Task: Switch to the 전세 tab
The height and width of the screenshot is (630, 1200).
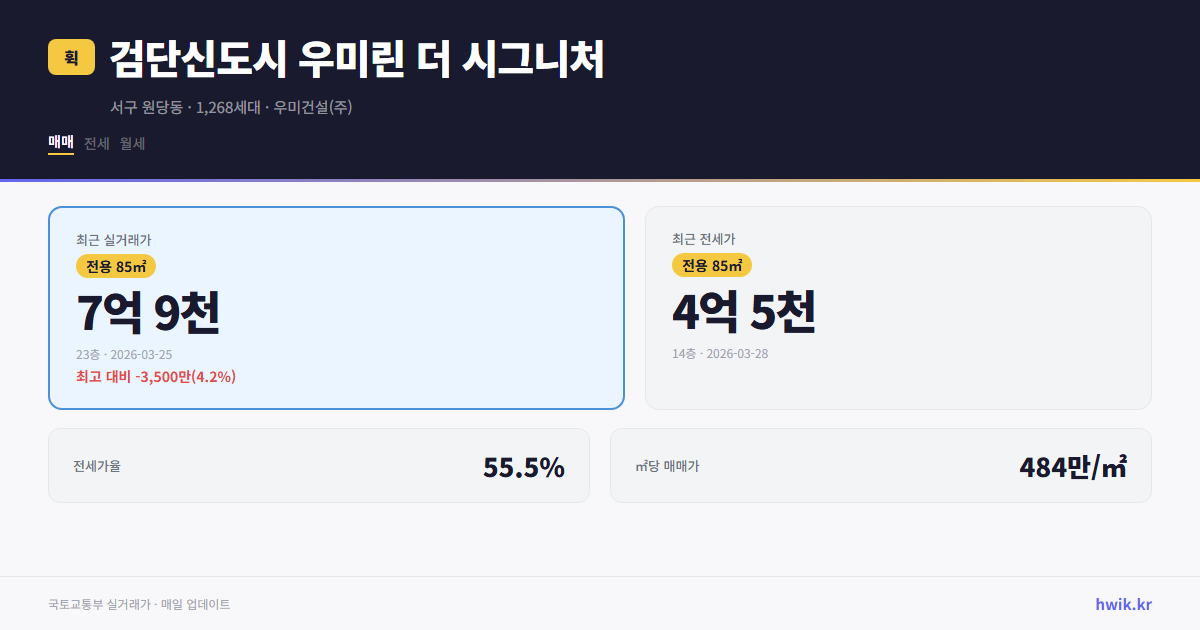Action: tap(95, 143)
